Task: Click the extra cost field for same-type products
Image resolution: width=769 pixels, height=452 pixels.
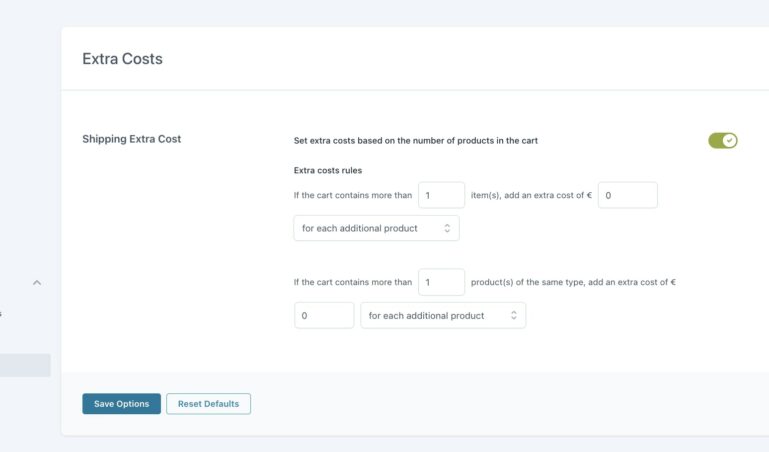Action: (323, 316)
